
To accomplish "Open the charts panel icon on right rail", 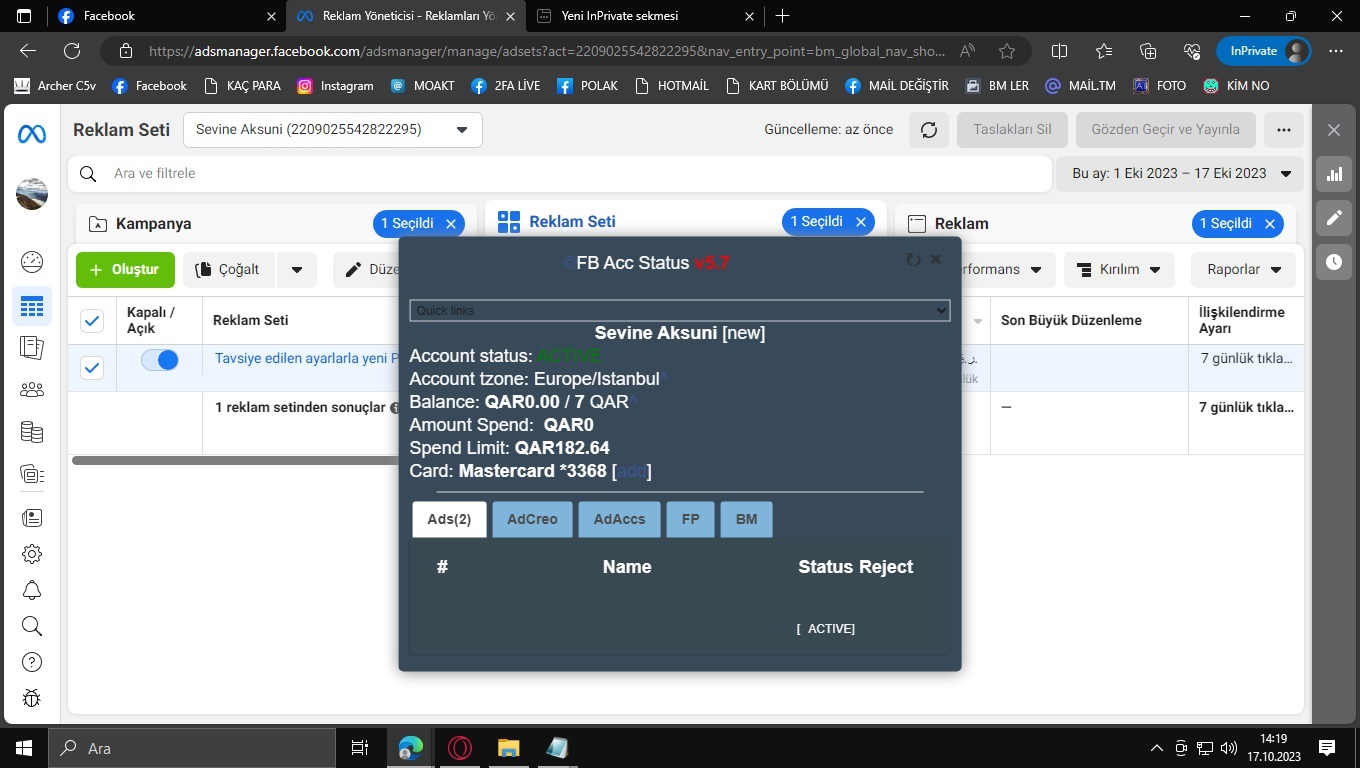I will pyautogui.click(x=1334, y=174).
